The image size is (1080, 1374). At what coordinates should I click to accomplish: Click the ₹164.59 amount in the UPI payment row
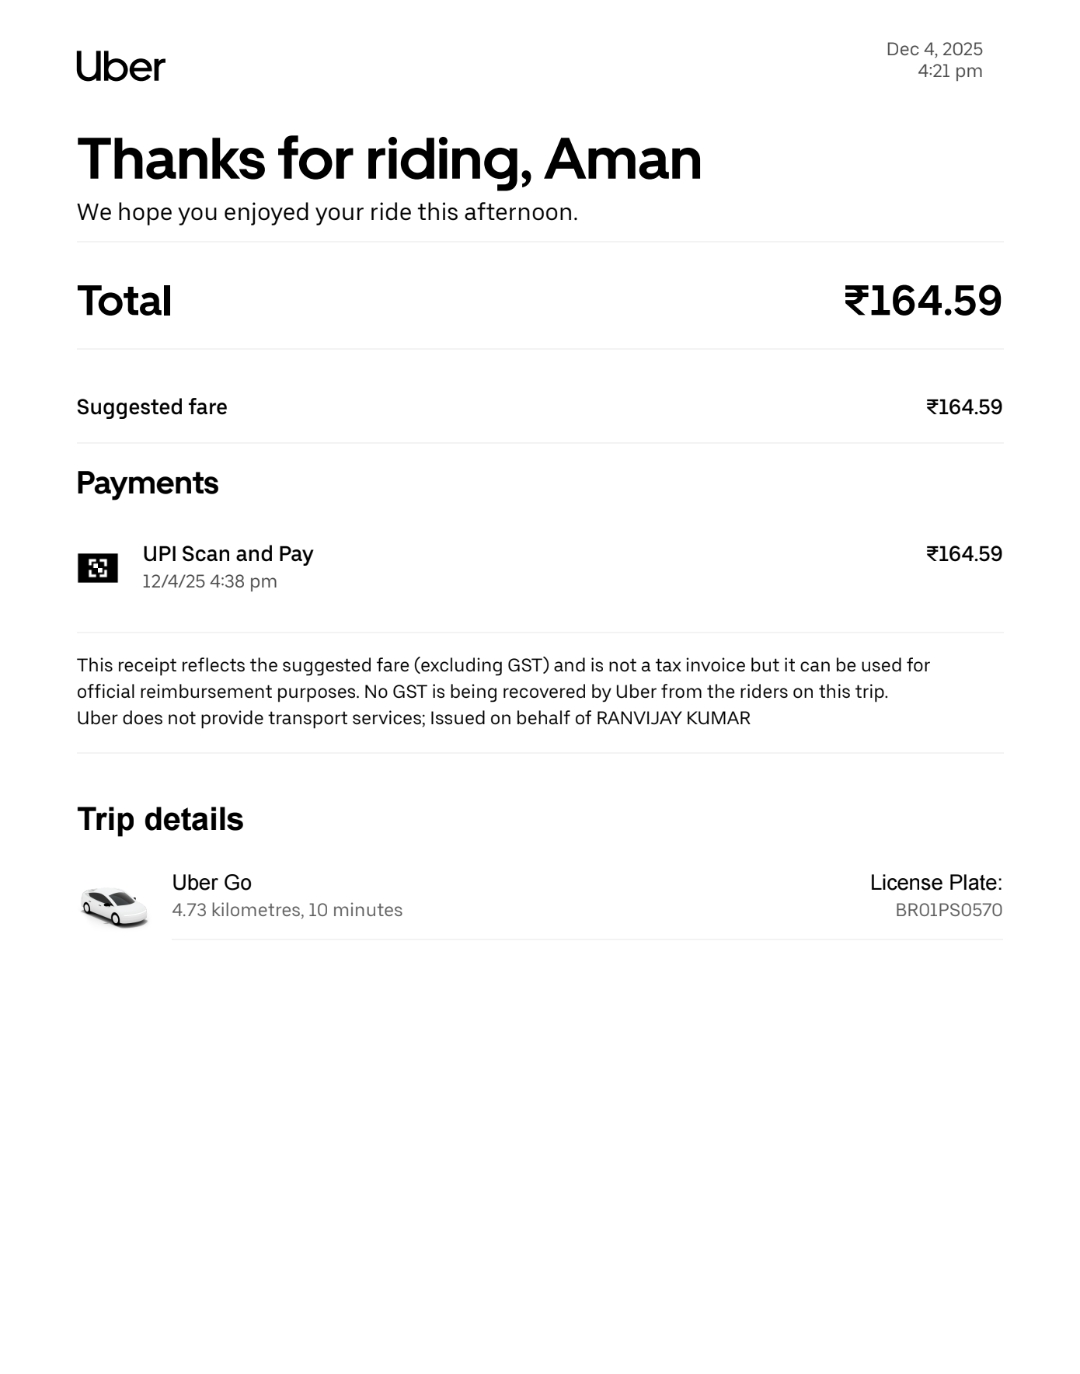pyautogui.click(x=963, y=554)
